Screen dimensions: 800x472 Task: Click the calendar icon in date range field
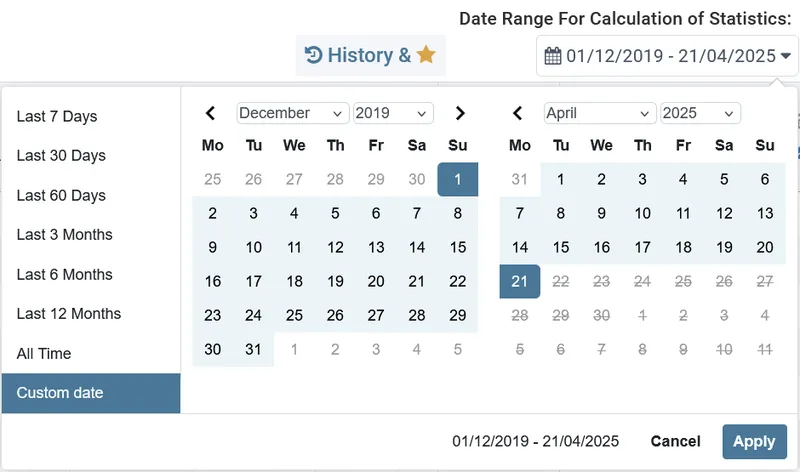[x=553, y=56]
